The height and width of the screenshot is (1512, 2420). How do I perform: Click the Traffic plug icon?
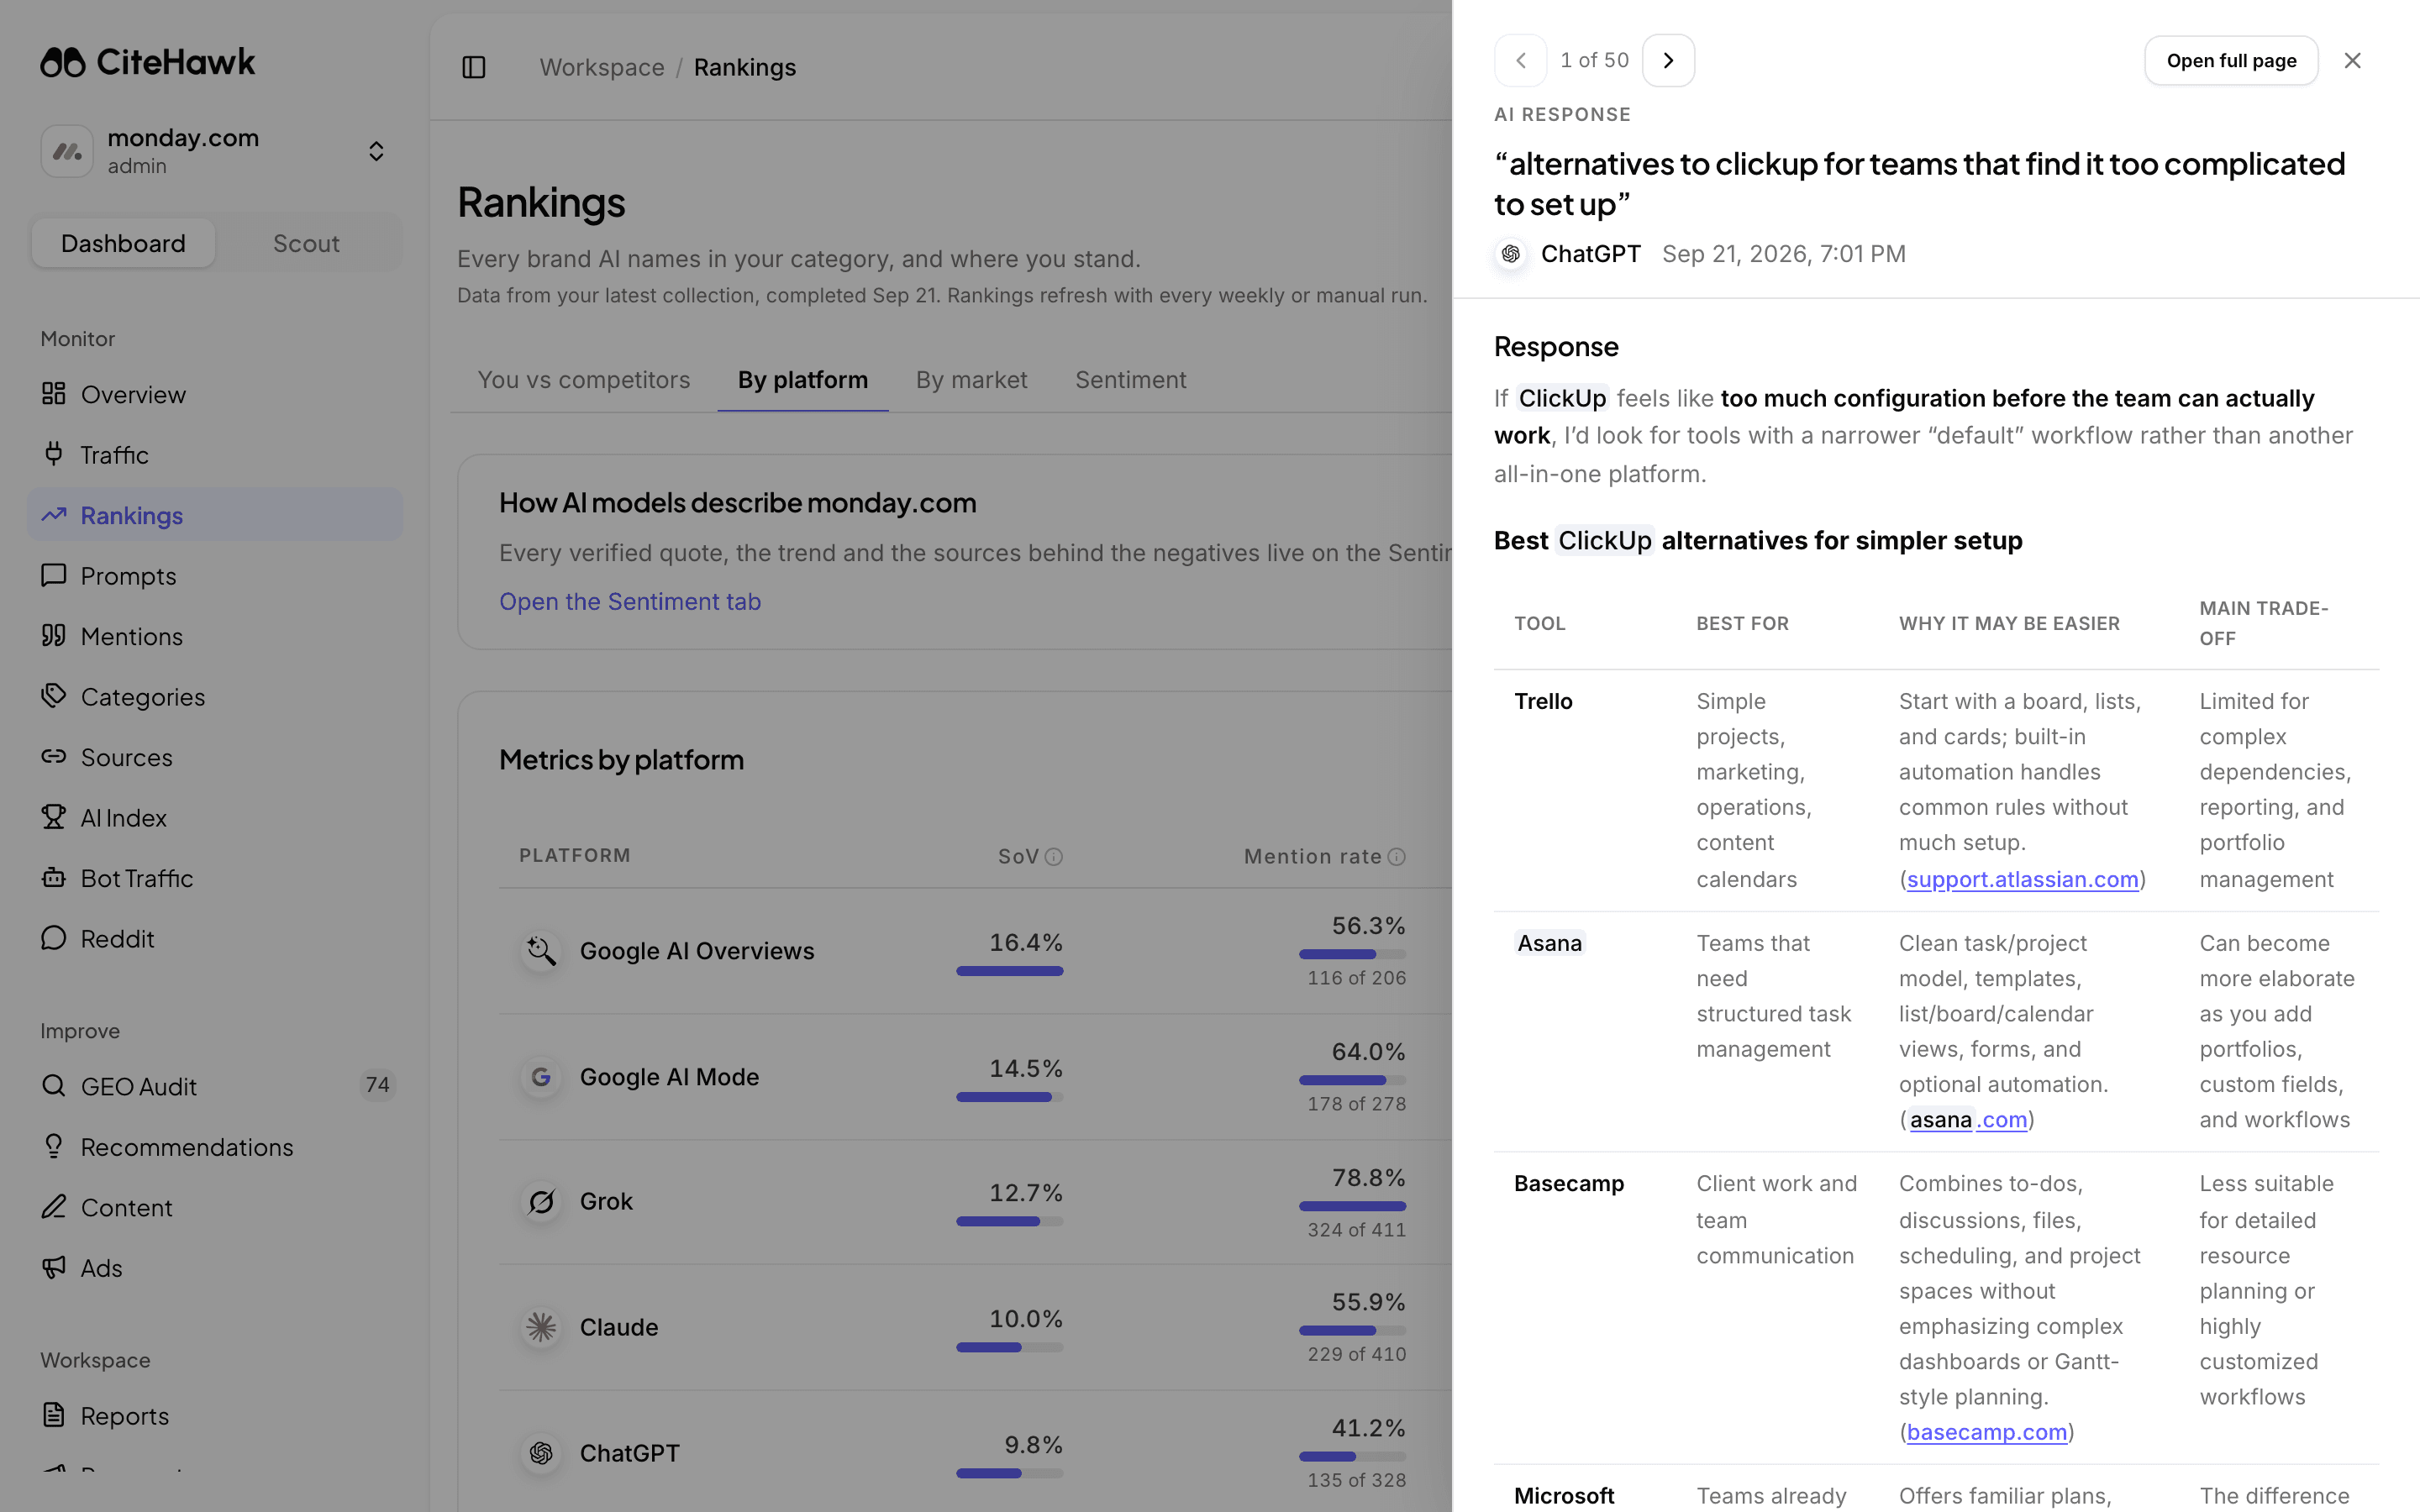pos(54,454)
